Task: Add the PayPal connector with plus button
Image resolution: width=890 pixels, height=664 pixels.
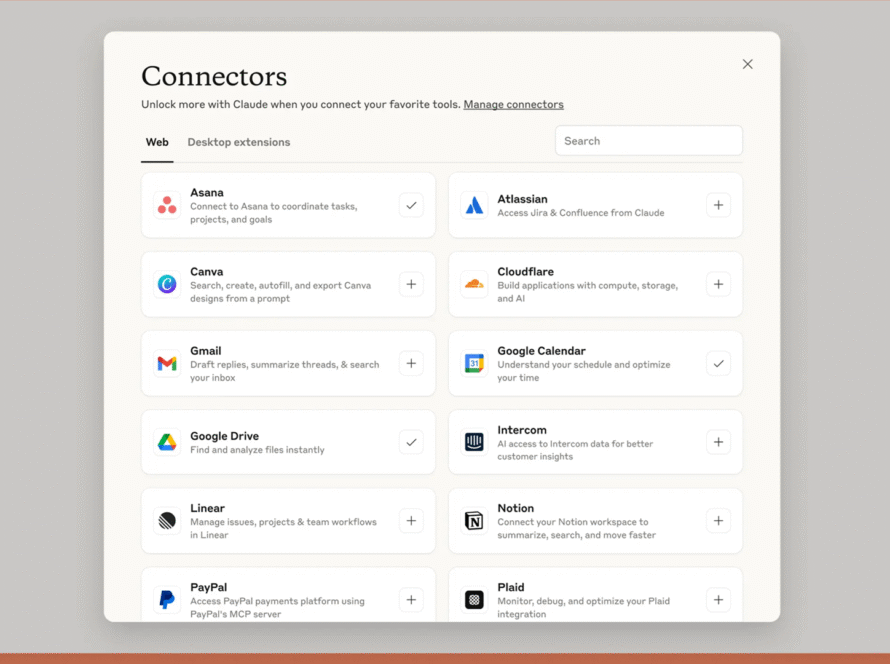Action: pos(411,600)
